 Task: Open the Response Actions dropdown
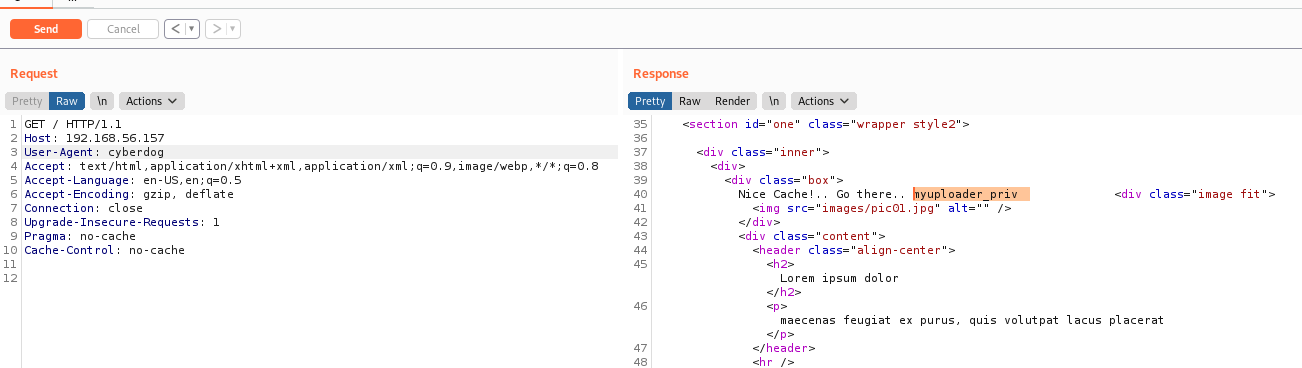824,101
